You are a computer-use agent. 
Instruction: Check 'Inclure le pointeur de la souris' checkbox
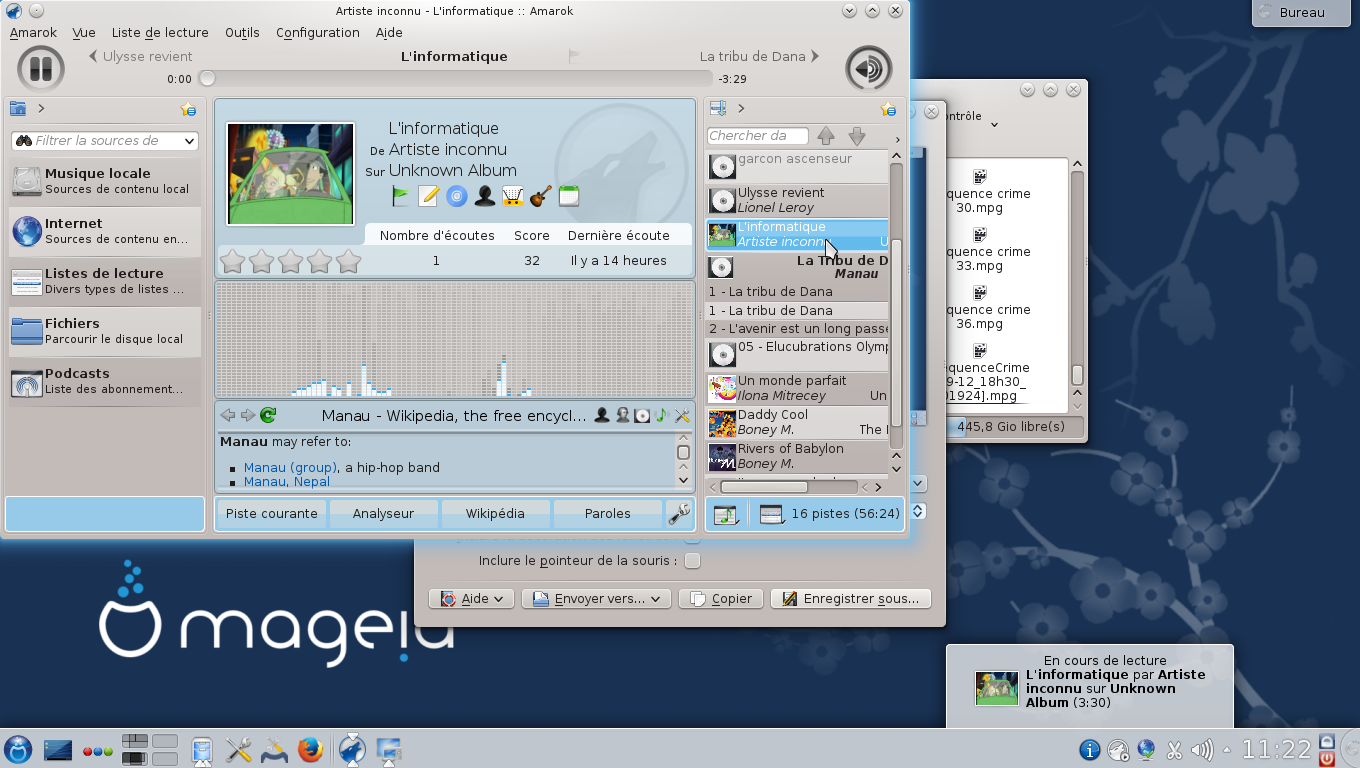point(692,561)
